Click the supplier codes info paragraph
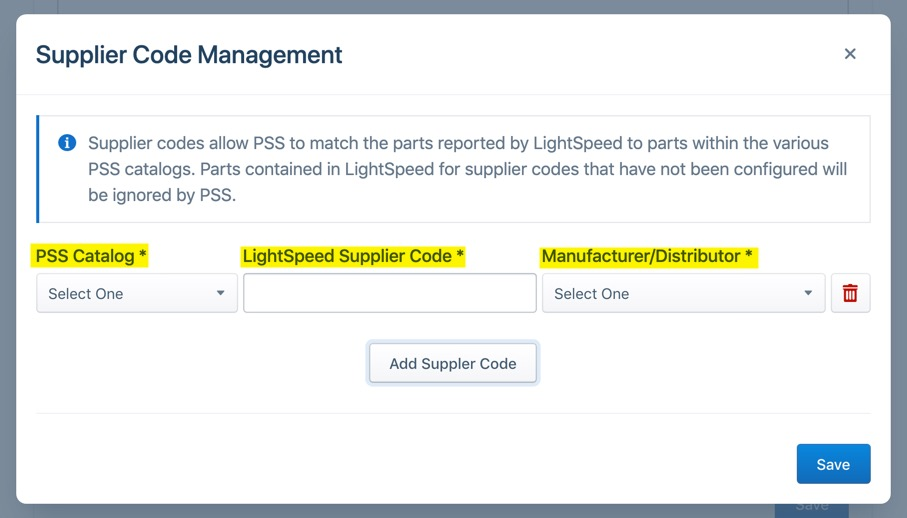 [x=467, y=169]
